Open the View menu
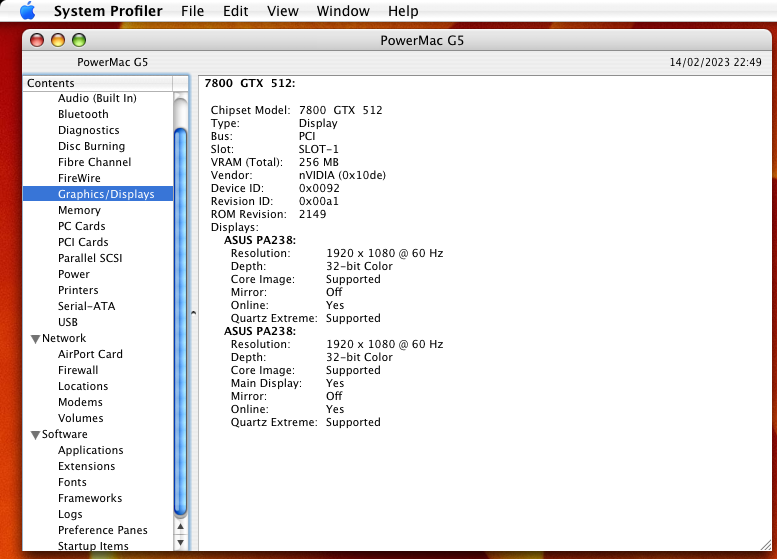 coord(282,11)
